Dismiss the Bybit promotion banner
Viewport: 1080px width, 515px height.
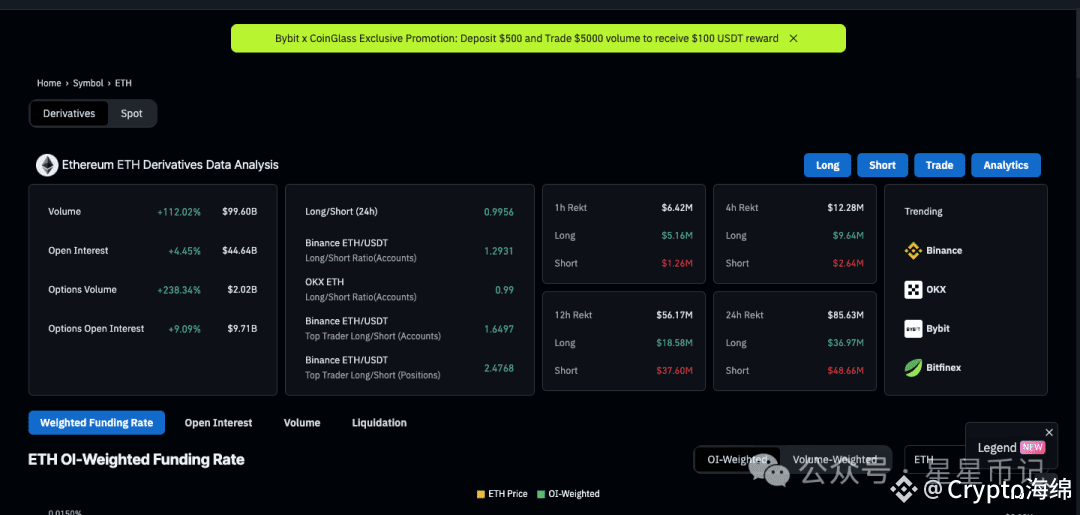[x=793, y=39]
